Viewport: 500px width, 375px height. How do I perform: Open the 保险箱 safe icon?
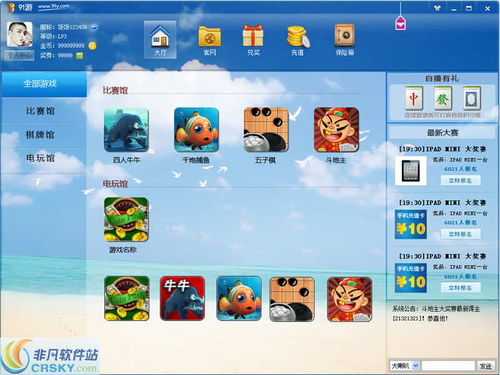click(345, 40)
